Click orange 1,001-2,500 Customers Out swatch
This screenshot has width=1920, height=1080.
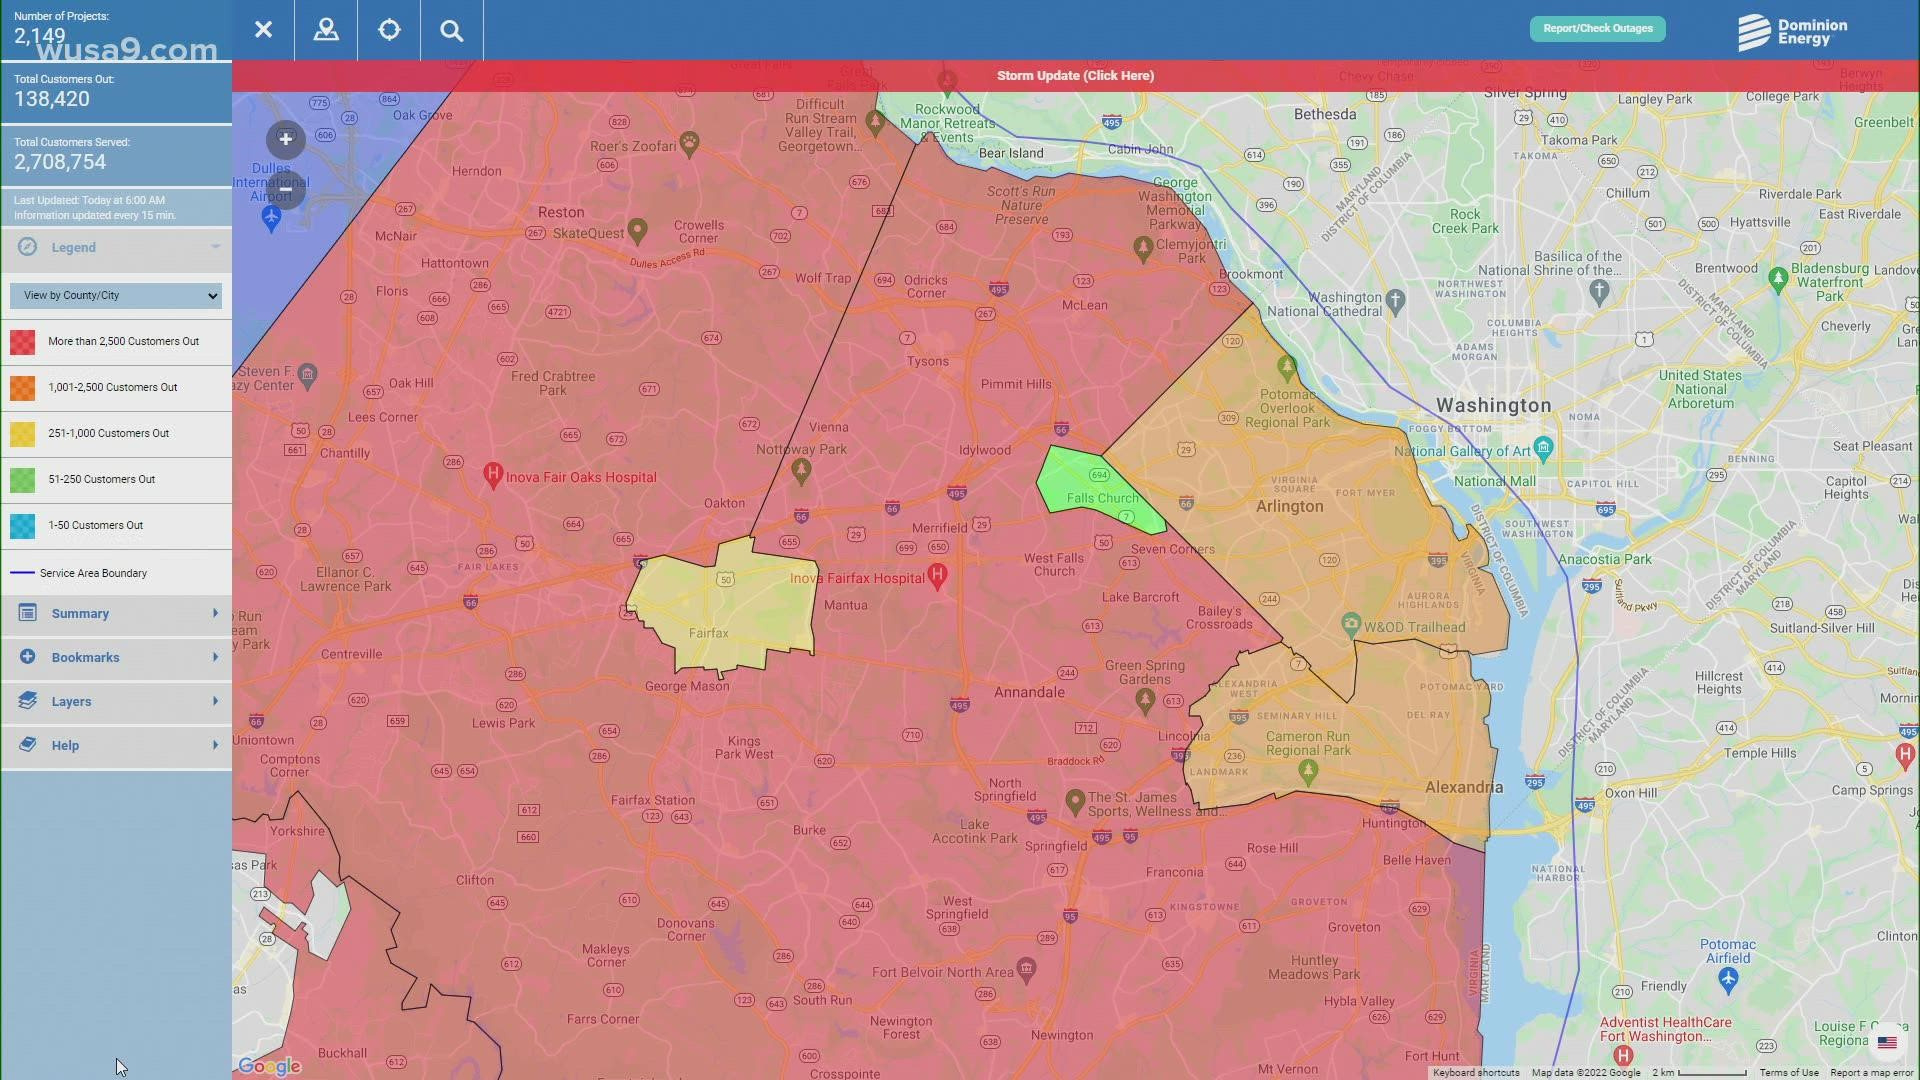[x=22, y=388]
